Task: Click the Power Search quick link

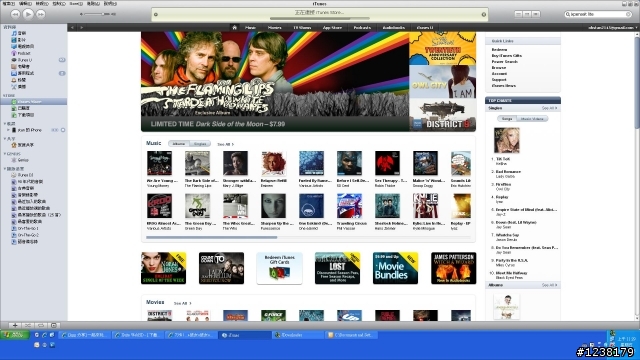Action: point(504,62)
